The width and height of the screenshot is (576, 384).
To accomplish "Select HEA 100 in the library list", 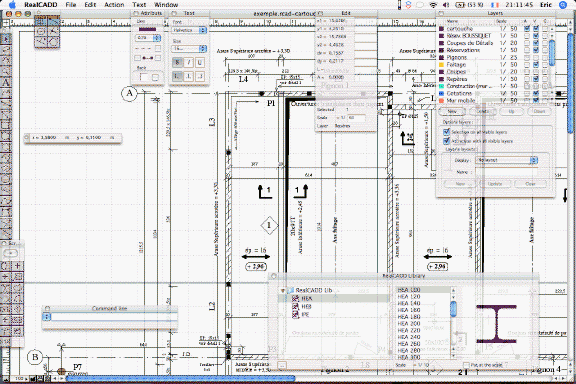I will coord(424,290).
